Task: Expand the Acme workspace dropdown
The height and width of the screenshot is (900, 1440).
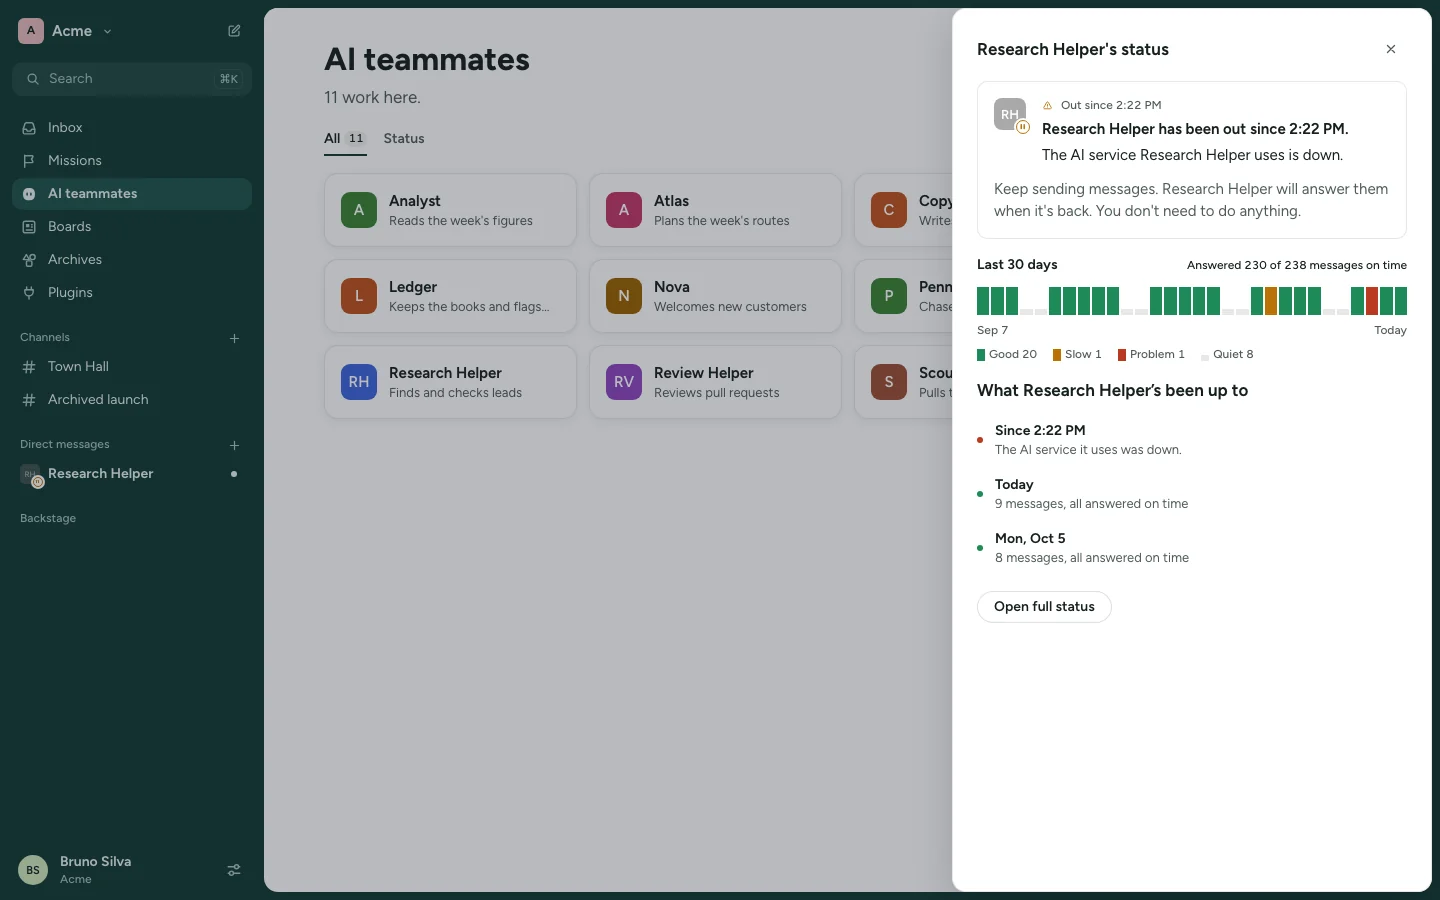Action: (66, 31)
